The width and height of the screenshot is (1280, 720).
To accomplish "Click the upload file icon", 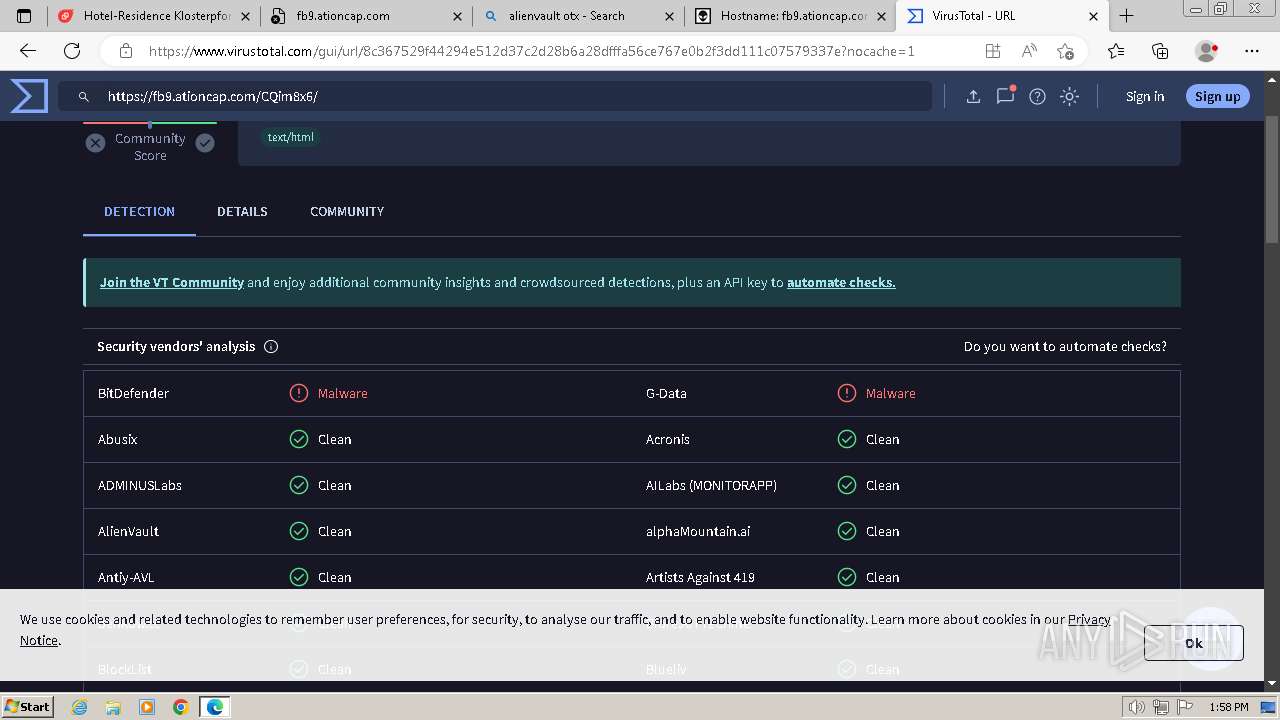I will [x=972, y=97].
